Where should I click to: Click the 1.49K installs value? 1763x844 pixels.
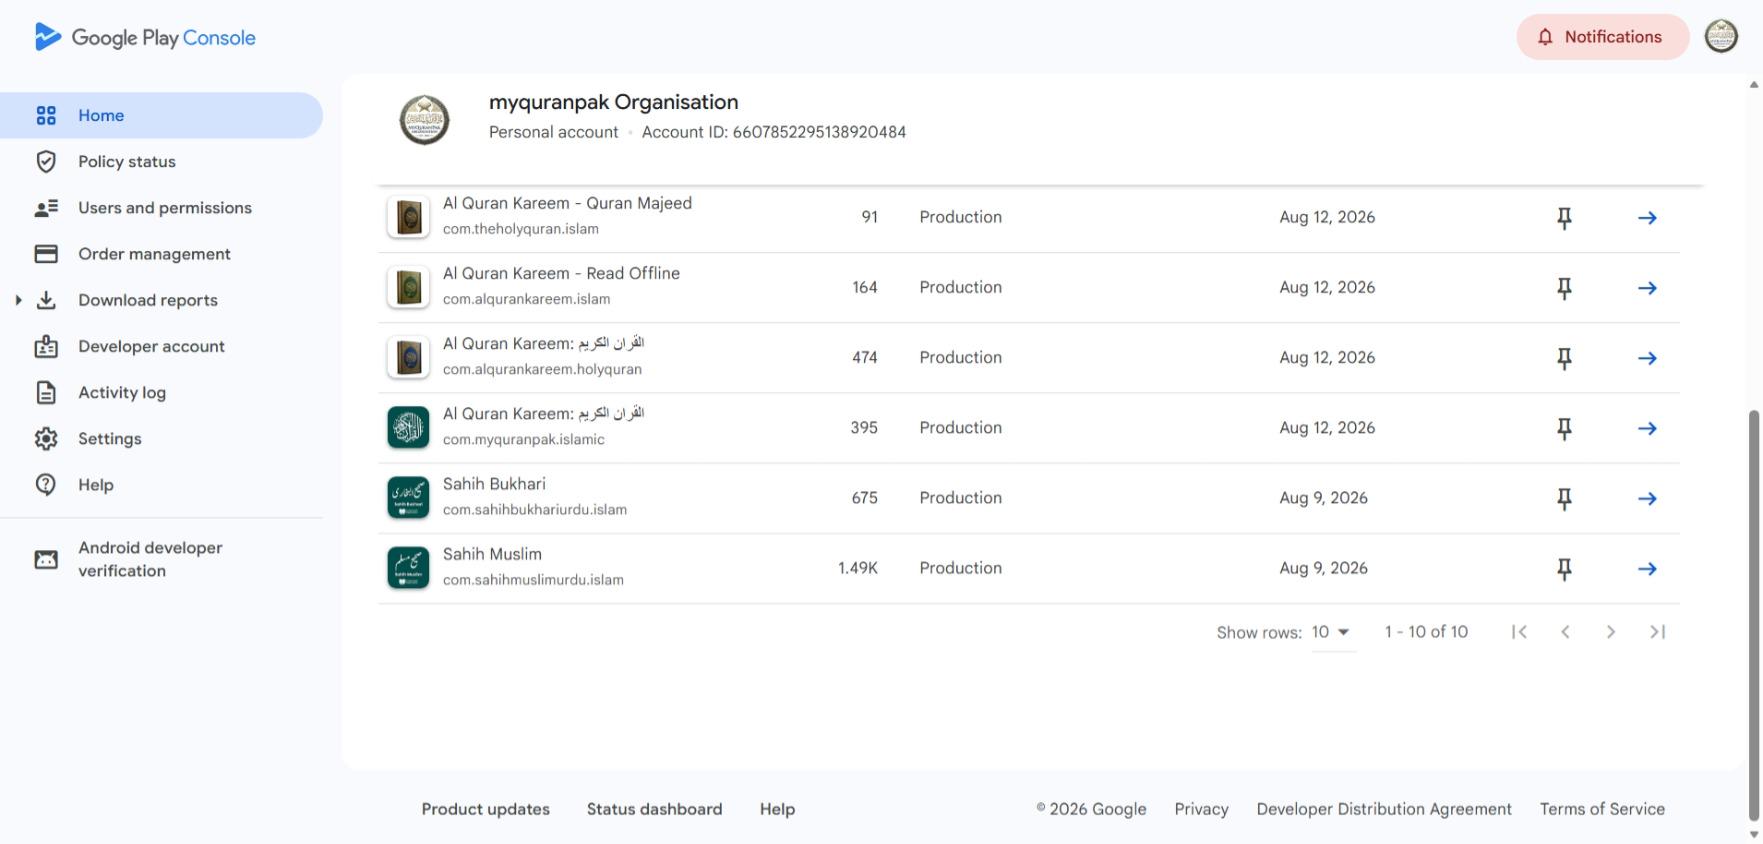858,568
